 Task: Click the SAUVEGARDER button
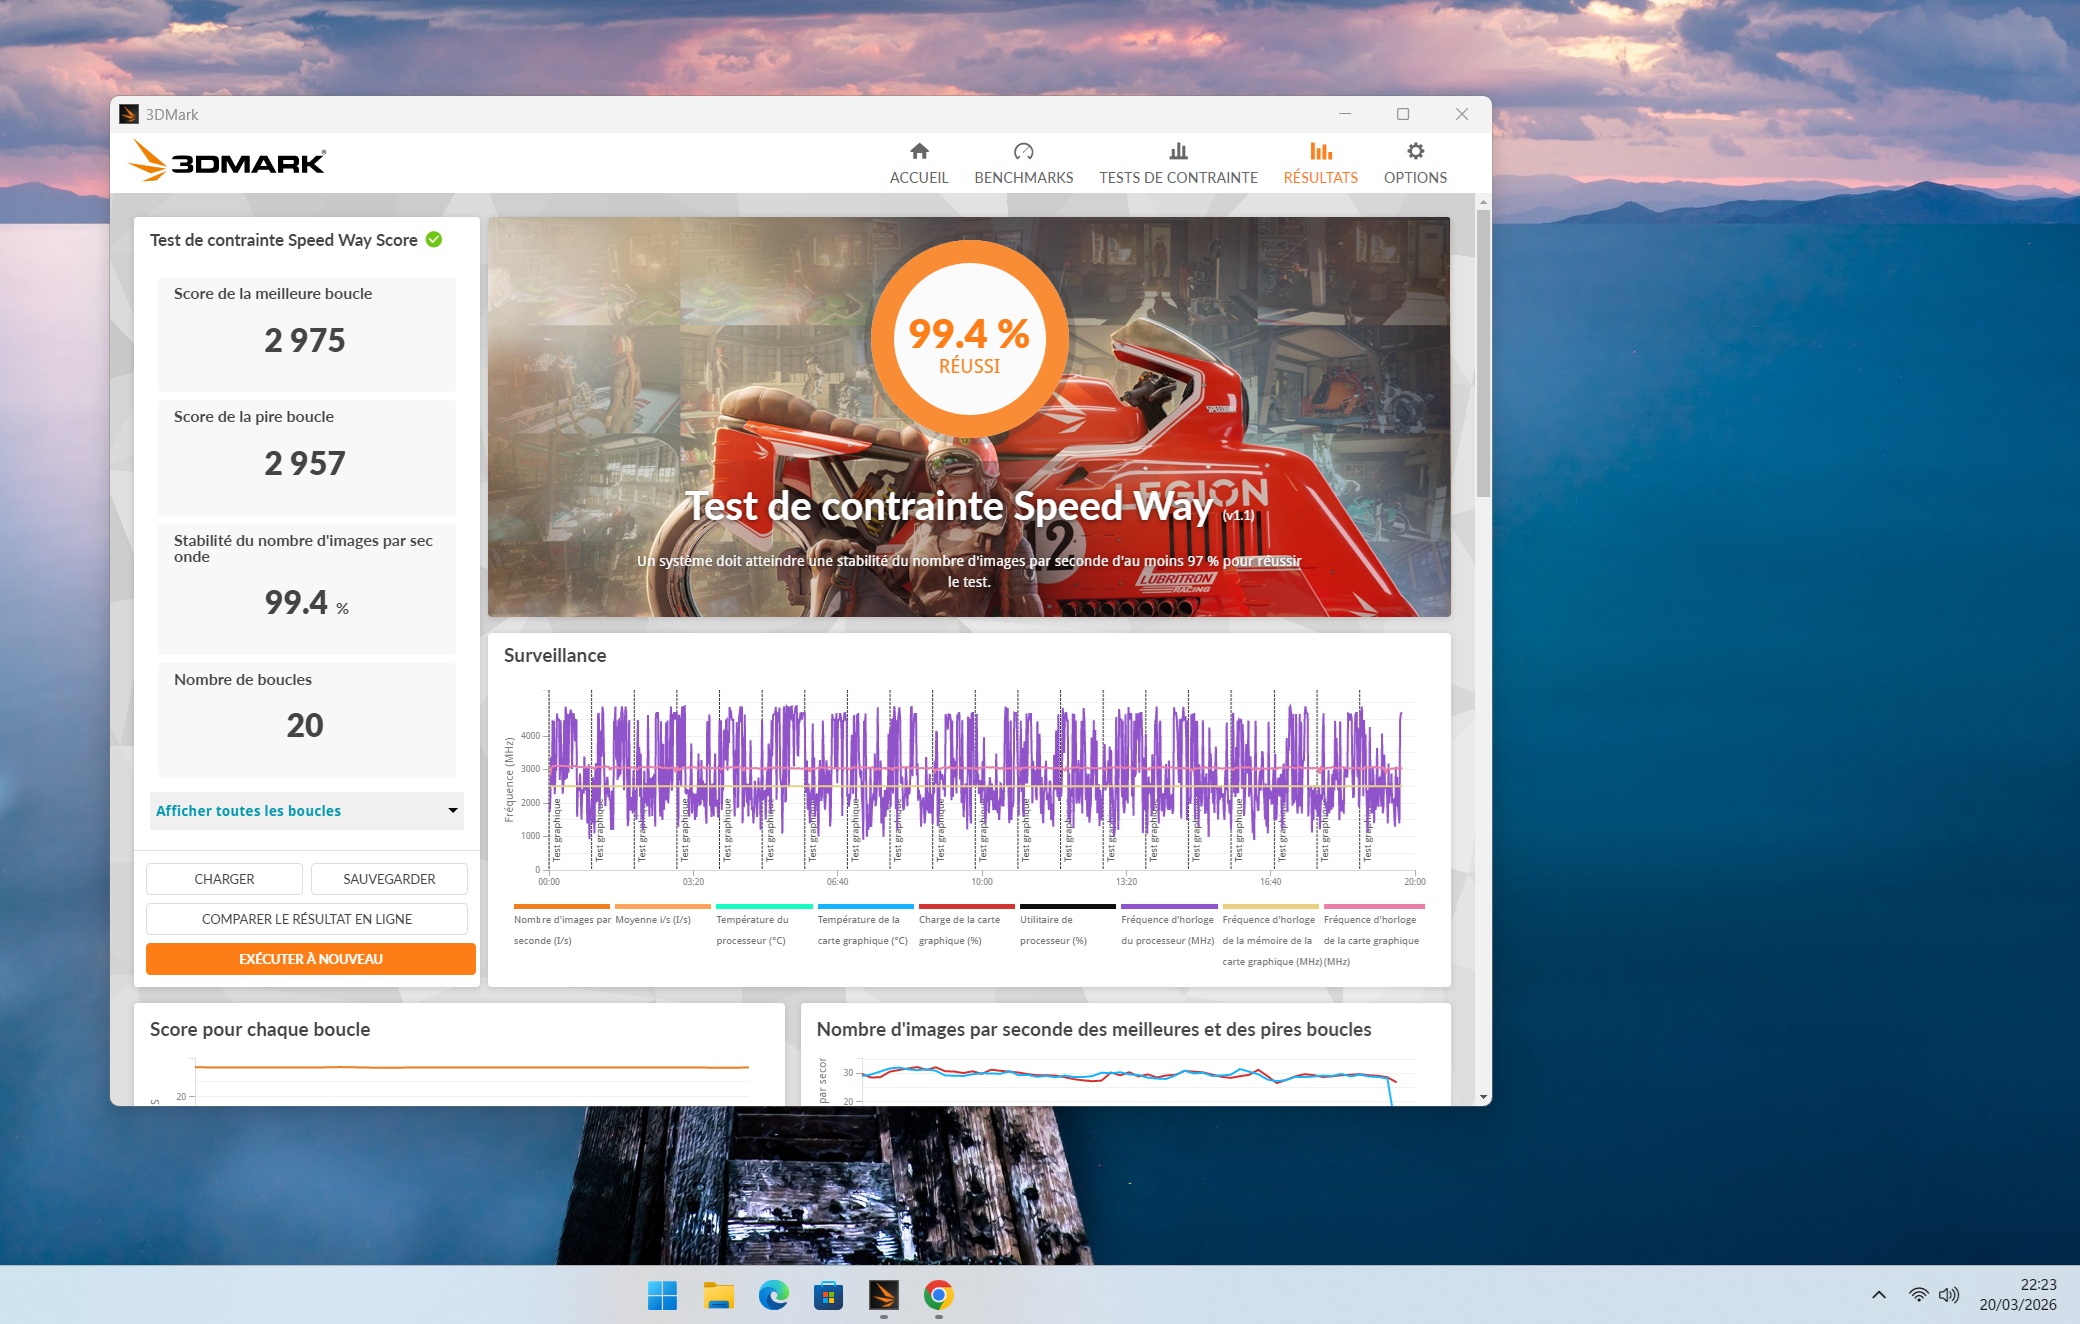pyautogui.click(x=389, y=879)
